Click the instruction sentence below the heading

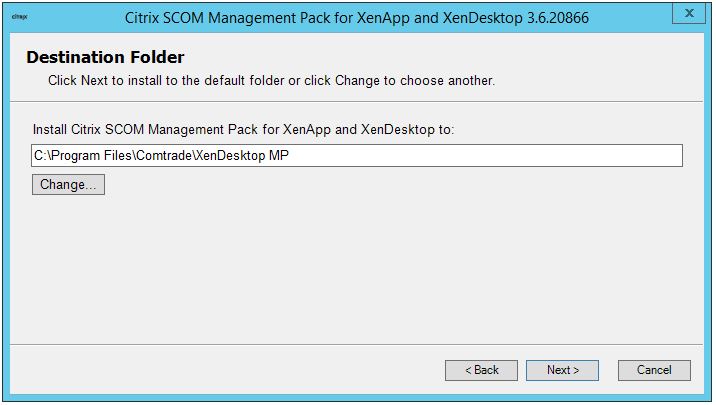pyautogui.click(x=271, y=80)
